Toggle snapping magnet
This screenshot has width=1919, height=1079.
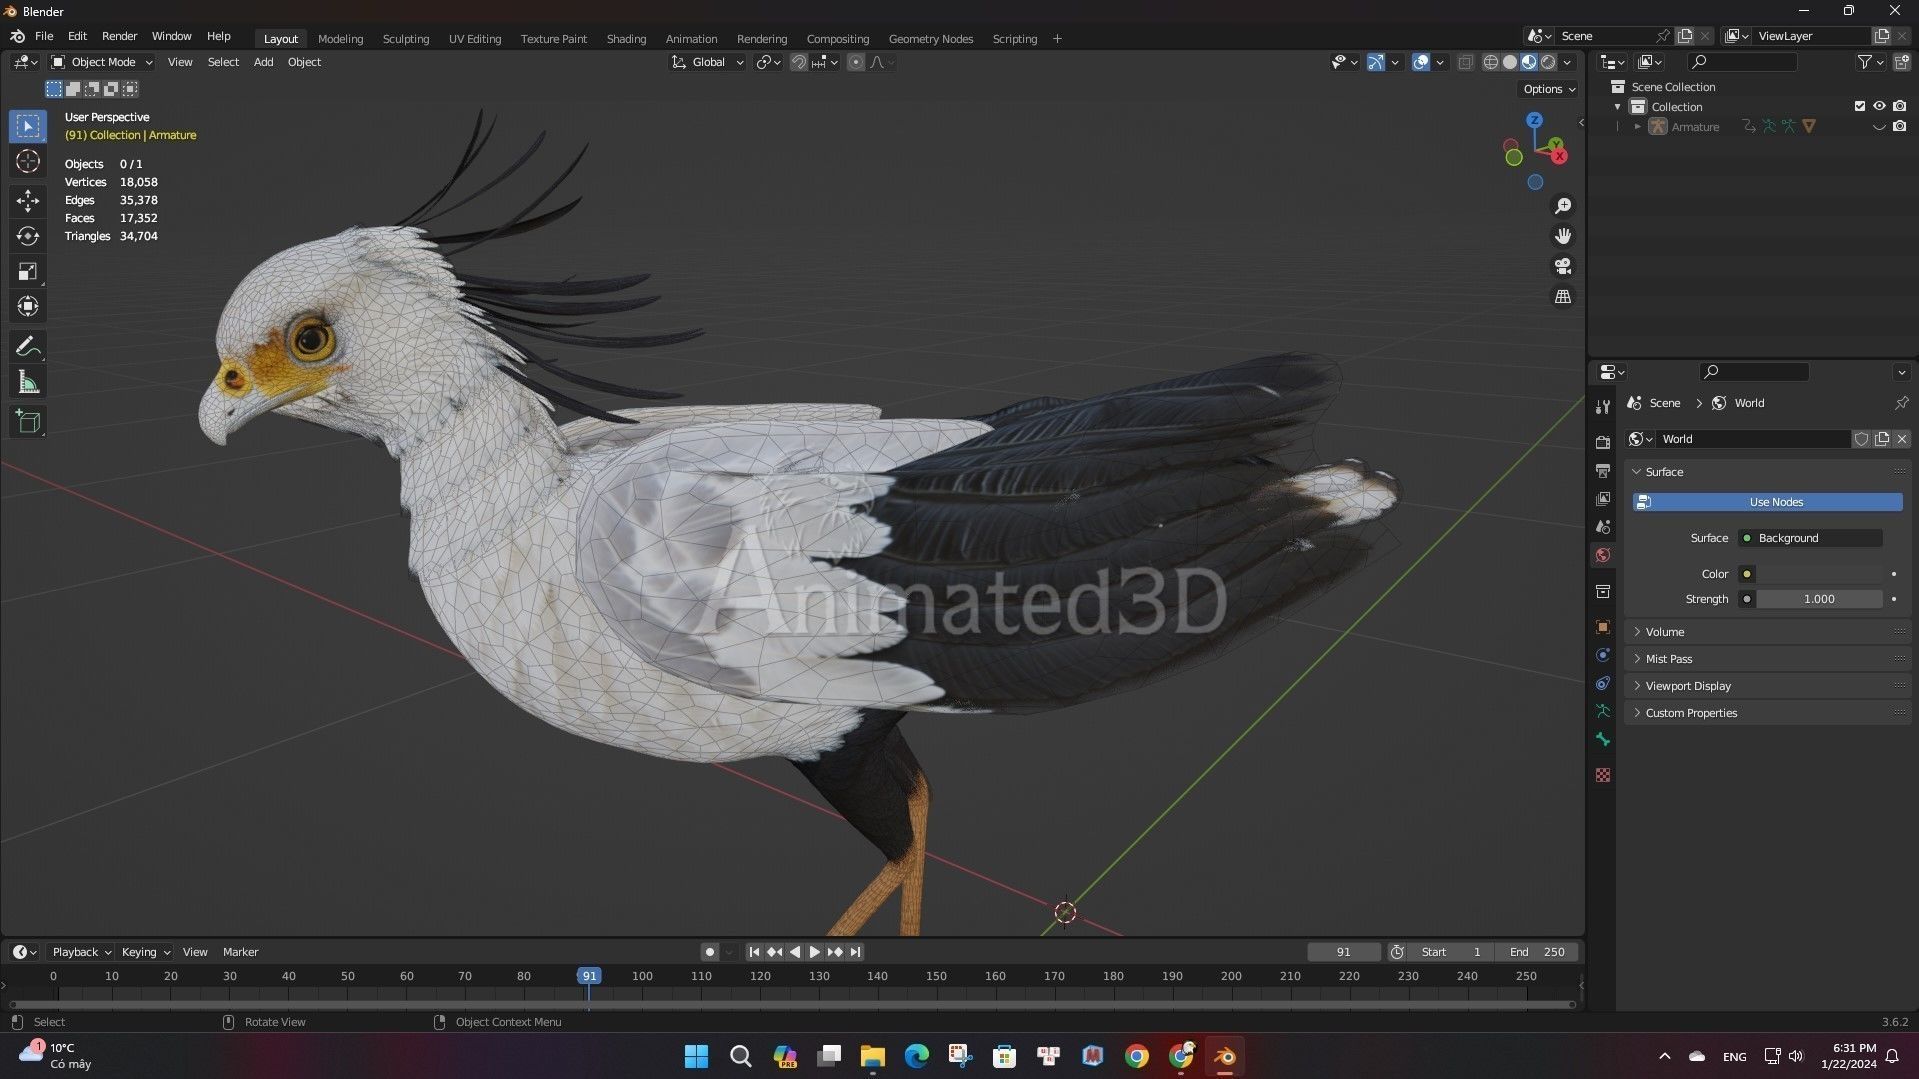click(799, 62)
